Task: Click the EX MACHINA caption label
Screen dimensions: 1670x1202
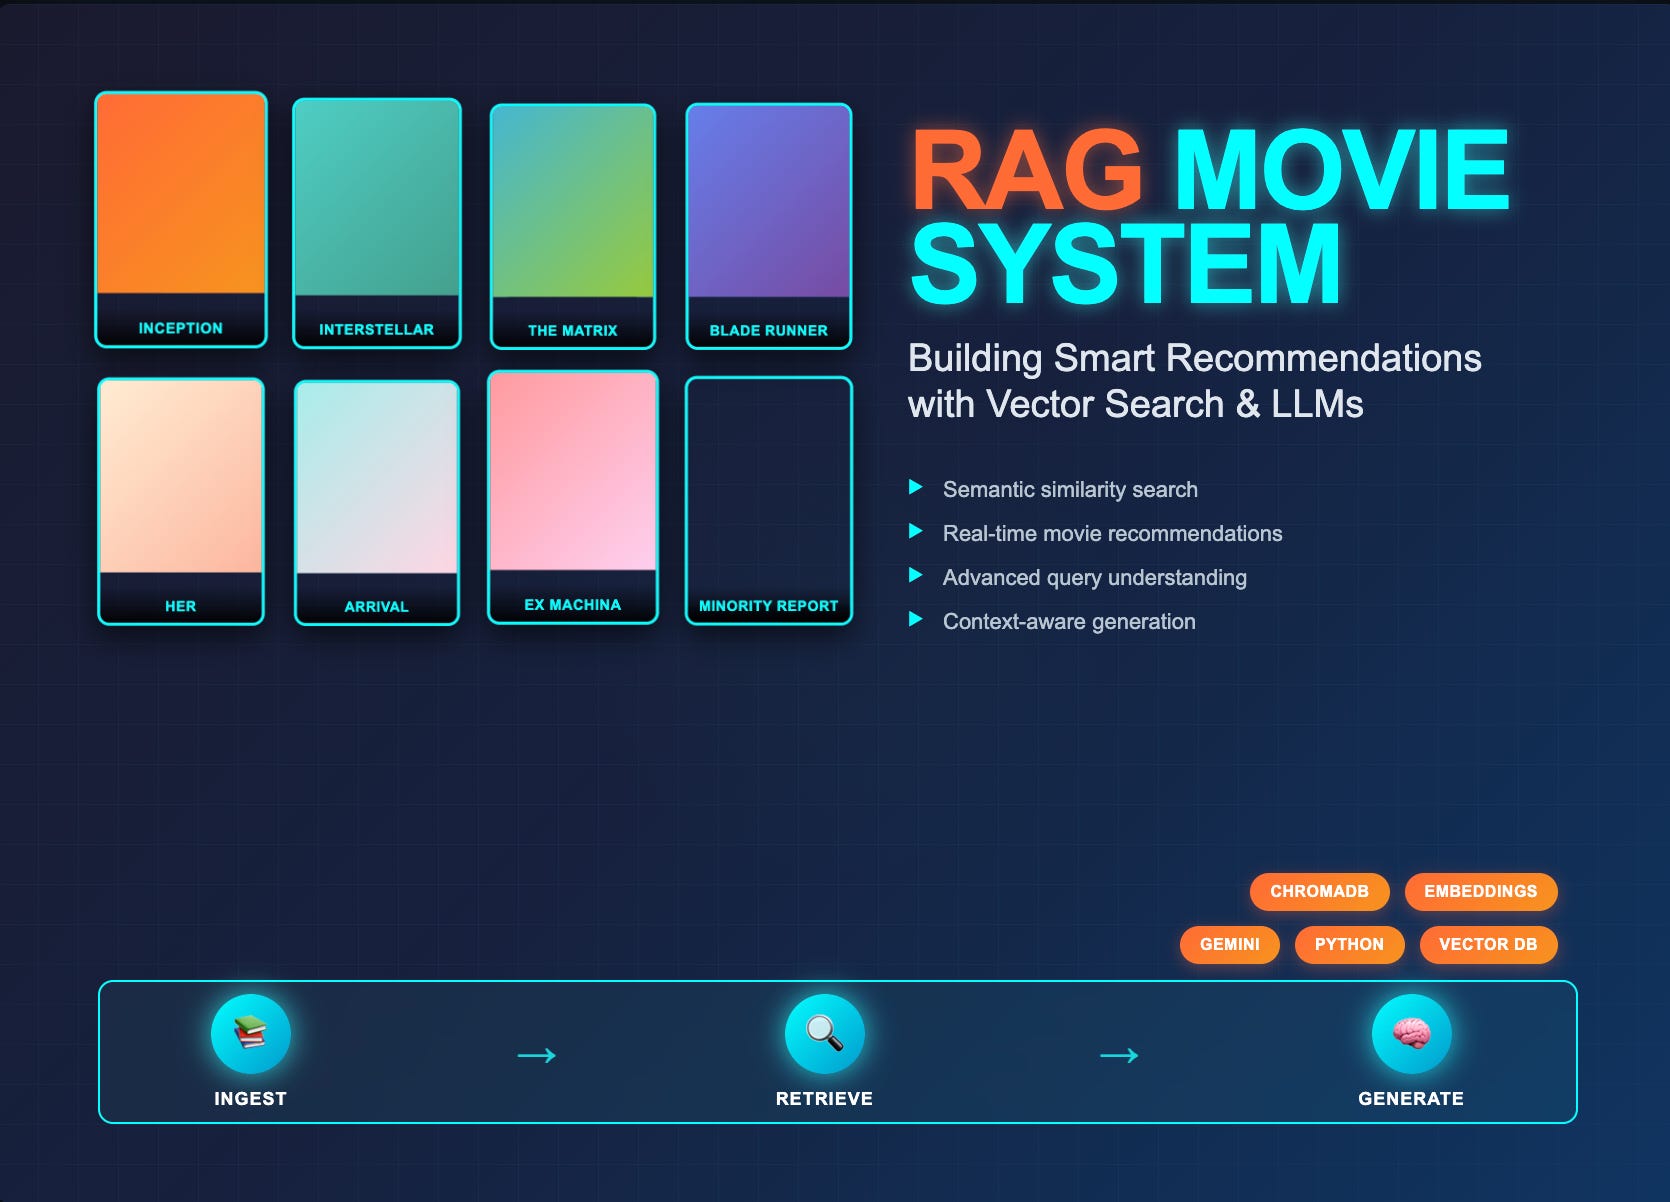Action: [x=573, y=605]
